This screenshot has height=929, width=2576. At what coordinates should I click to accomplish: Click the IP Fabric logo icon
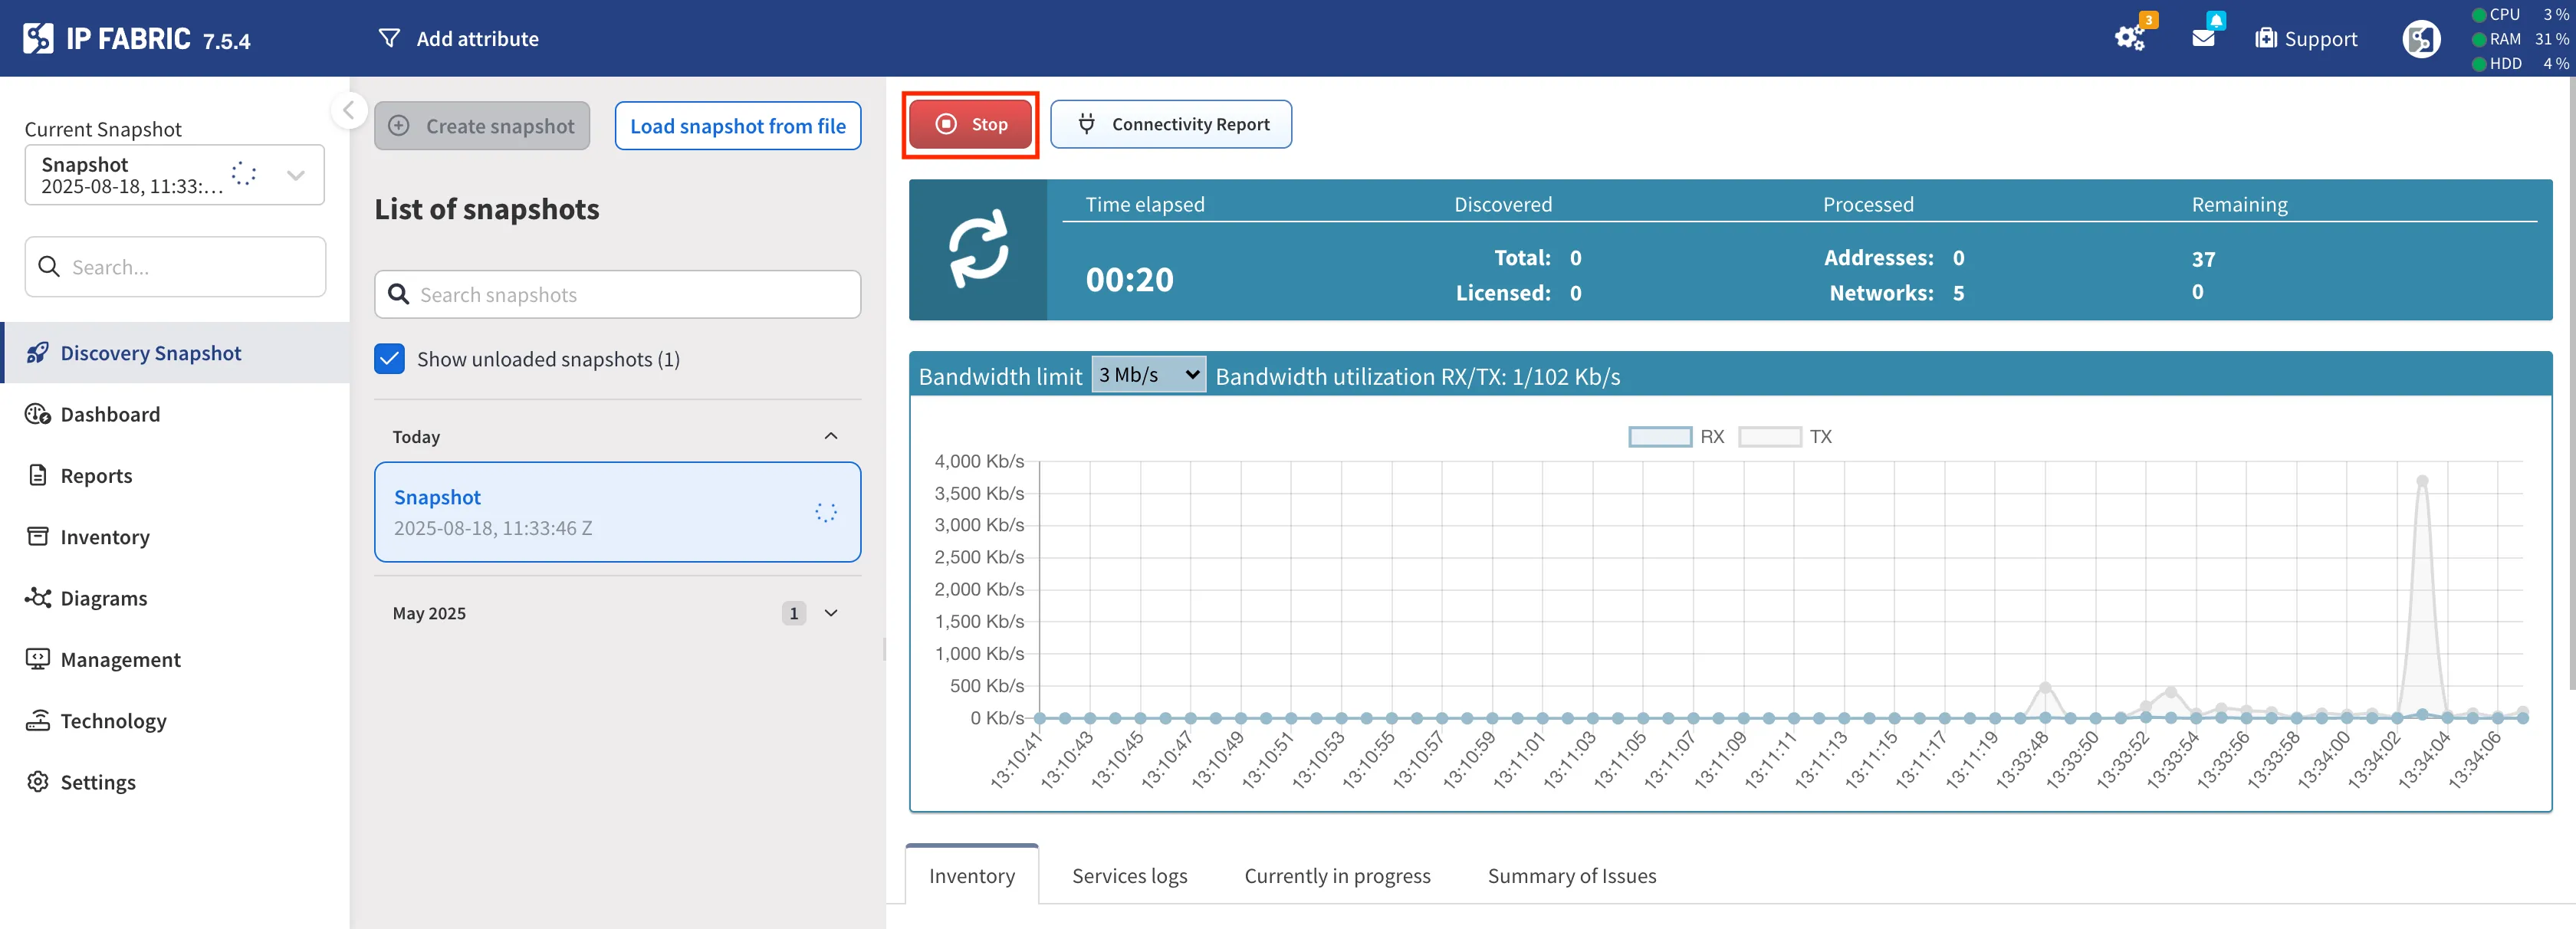(38, 38)
